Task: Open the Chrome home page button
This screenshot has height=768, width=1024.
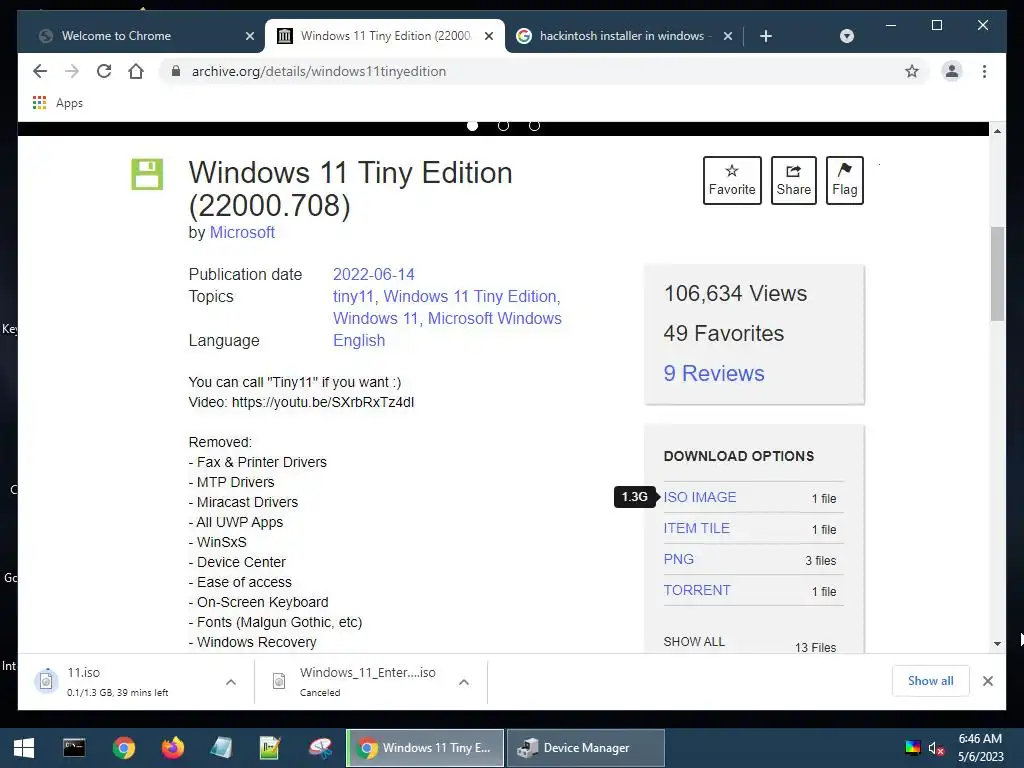Action: pyautogui.click(x=136, y=71)
